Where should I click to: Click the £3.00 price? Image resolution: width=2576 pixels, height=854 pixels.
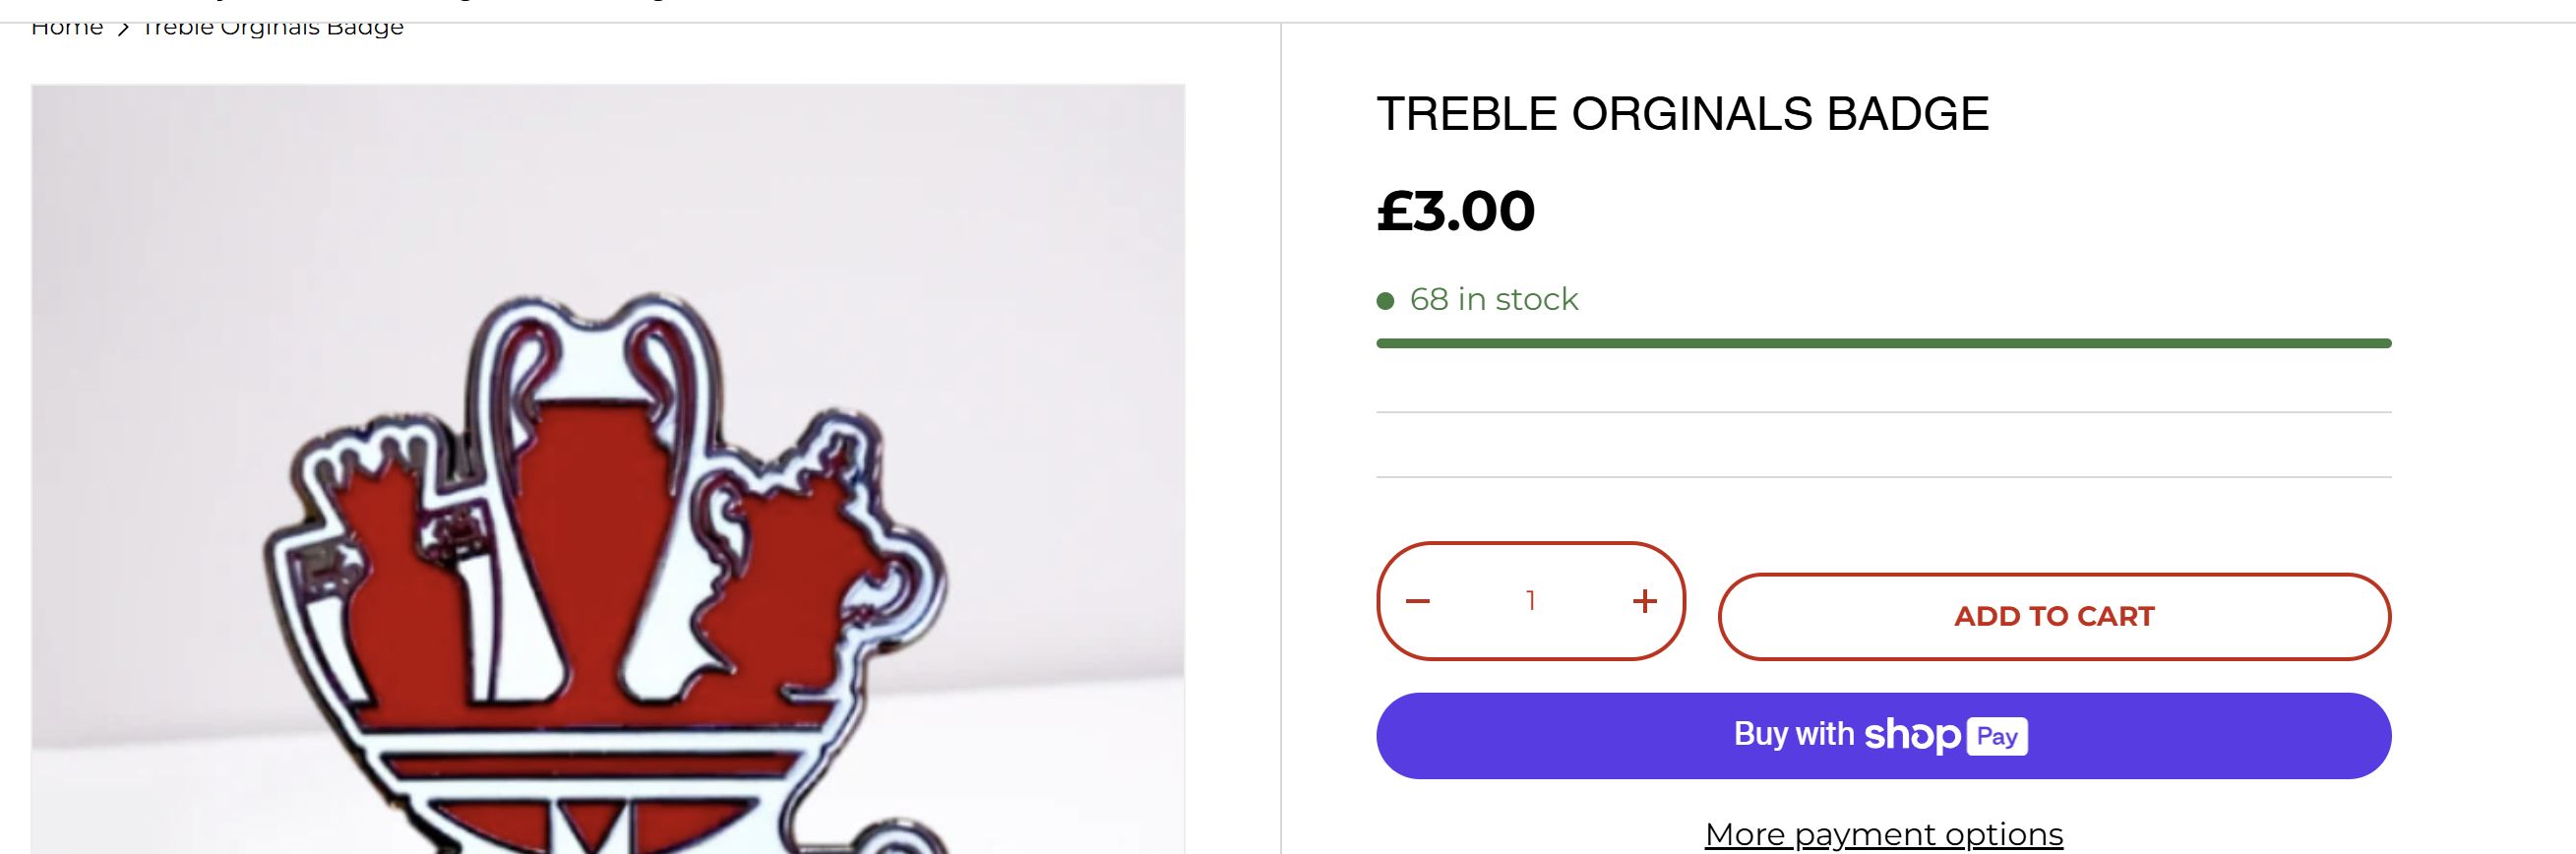pyautogui.click(x=1455, y=211)
